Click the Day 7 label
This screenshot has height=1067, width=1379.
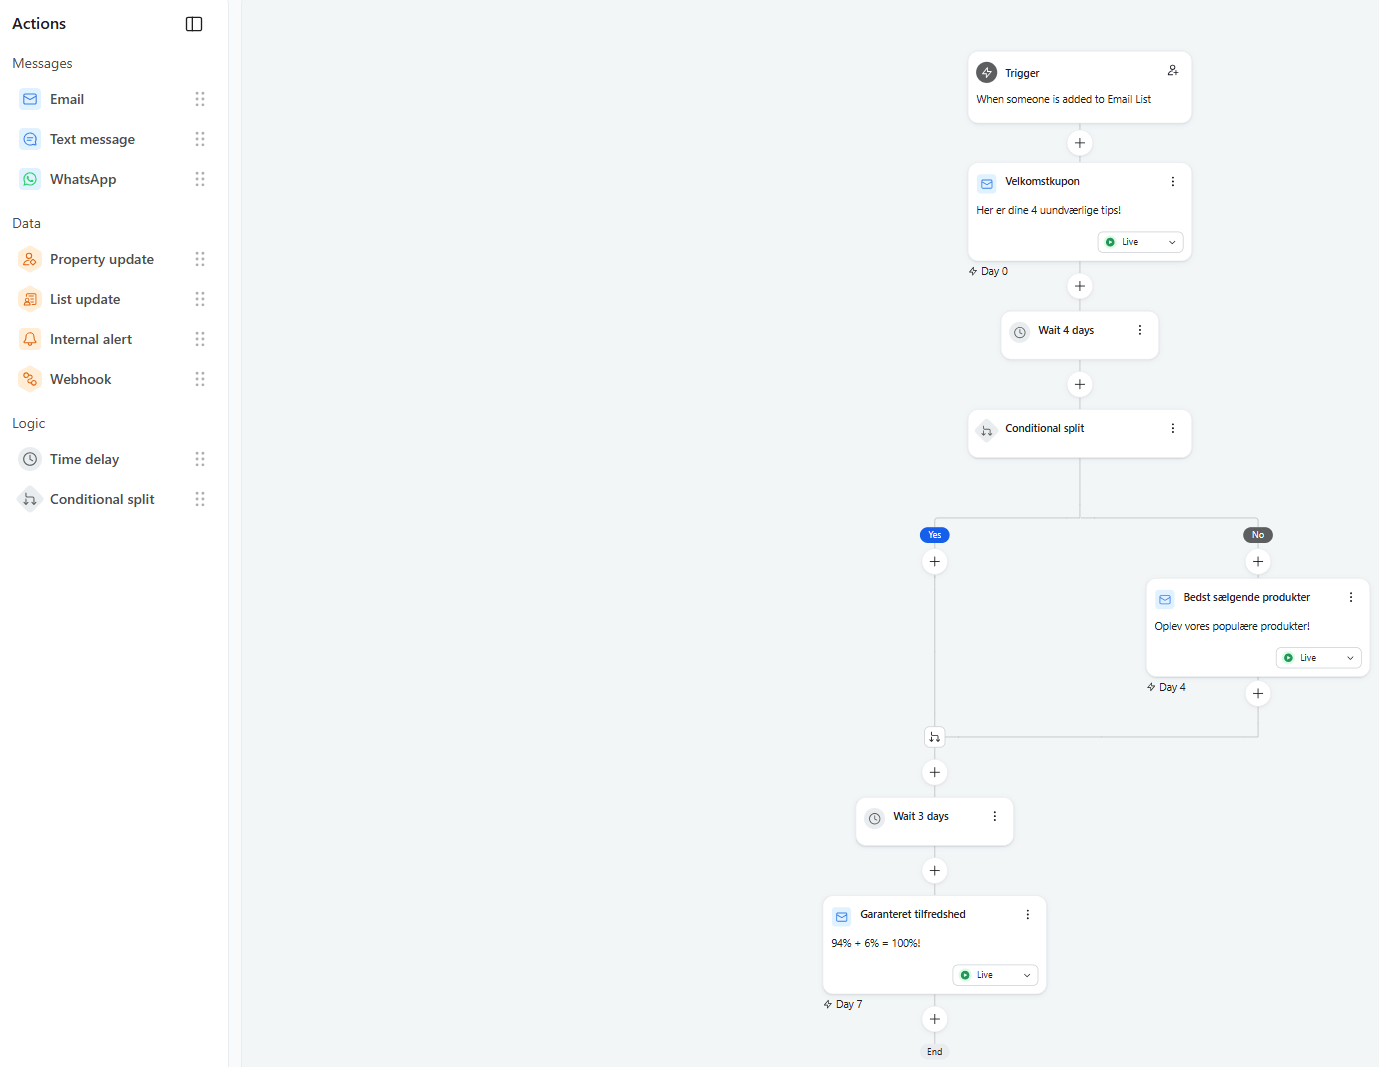click(843, 1005)
